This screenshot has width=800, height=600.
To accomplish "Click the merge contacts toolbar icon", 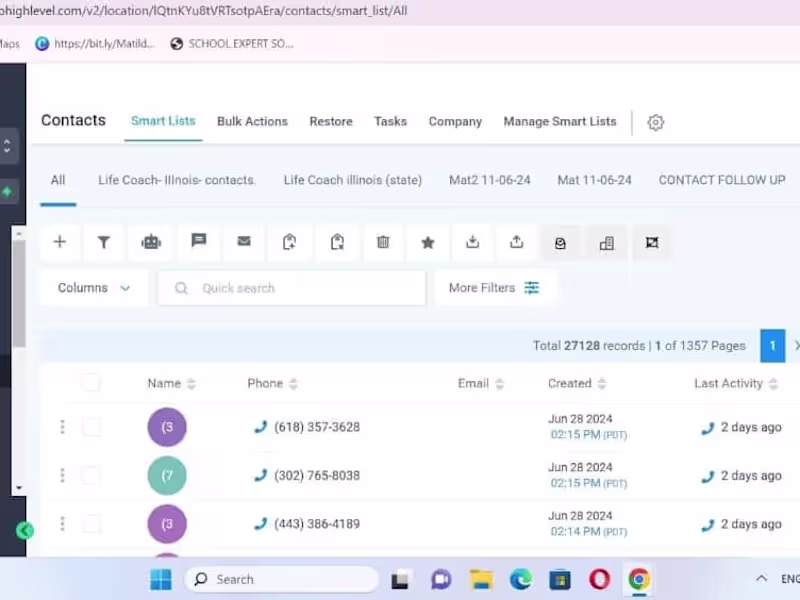I will (652, 243).
